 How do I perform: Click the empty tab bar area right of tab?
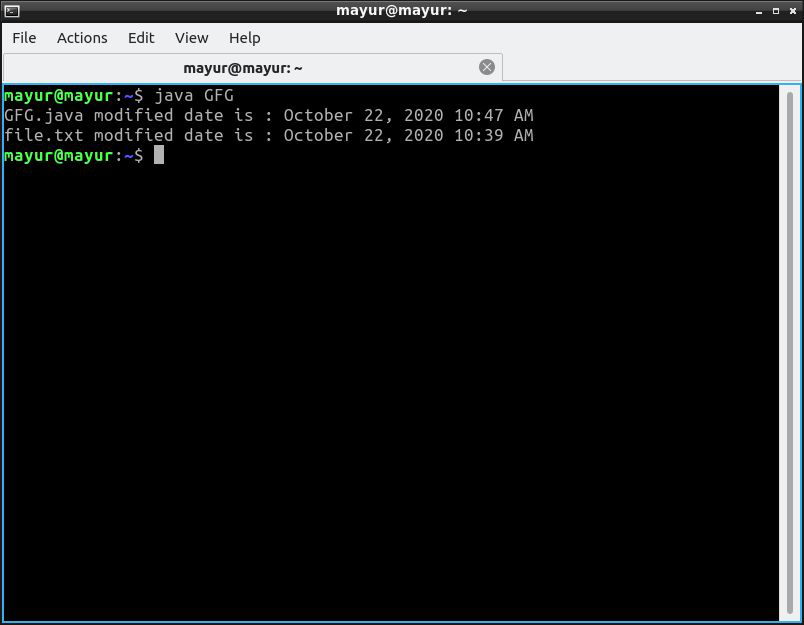[650, 67]
